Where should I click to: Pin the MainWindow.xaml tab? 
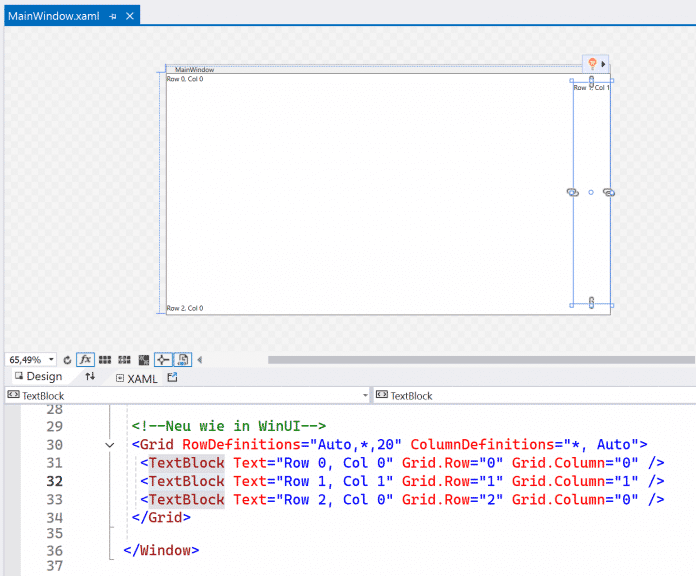[x=113, y=16]
